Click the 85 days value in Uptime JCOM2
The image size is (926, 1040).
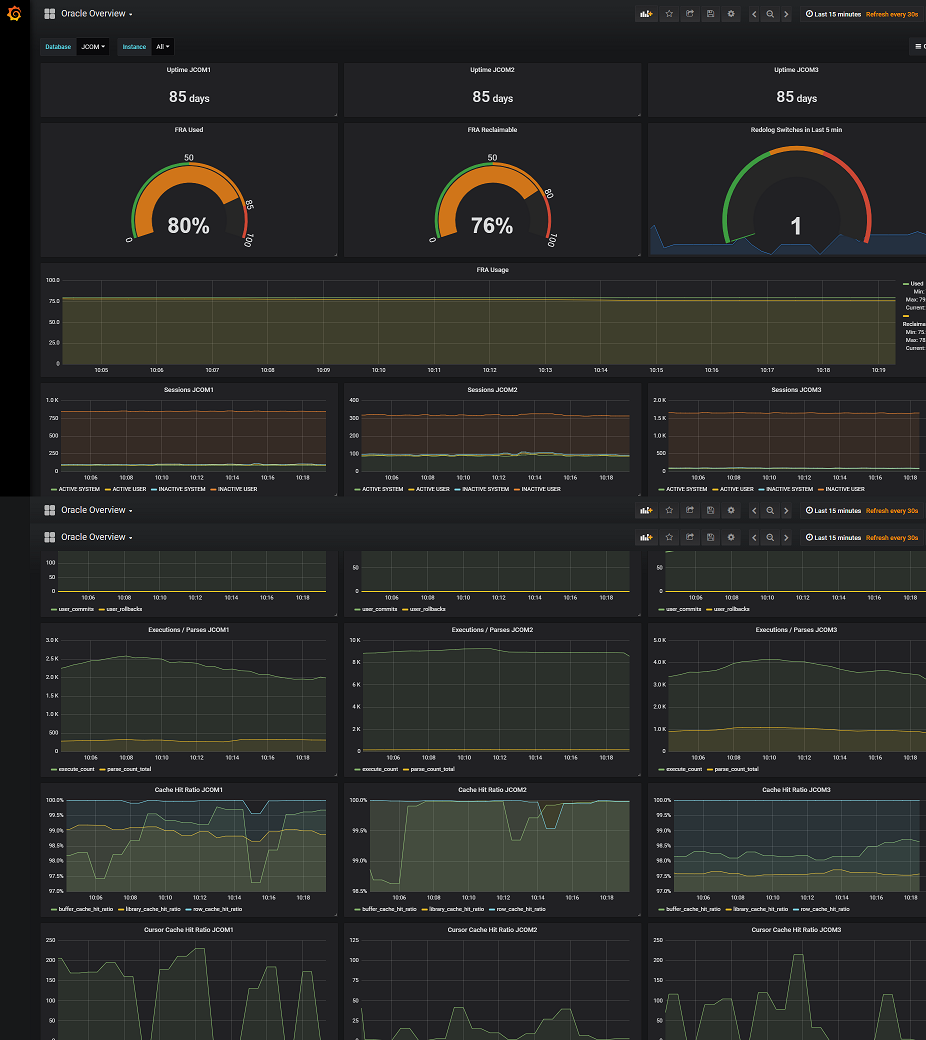tap(492, 98)
